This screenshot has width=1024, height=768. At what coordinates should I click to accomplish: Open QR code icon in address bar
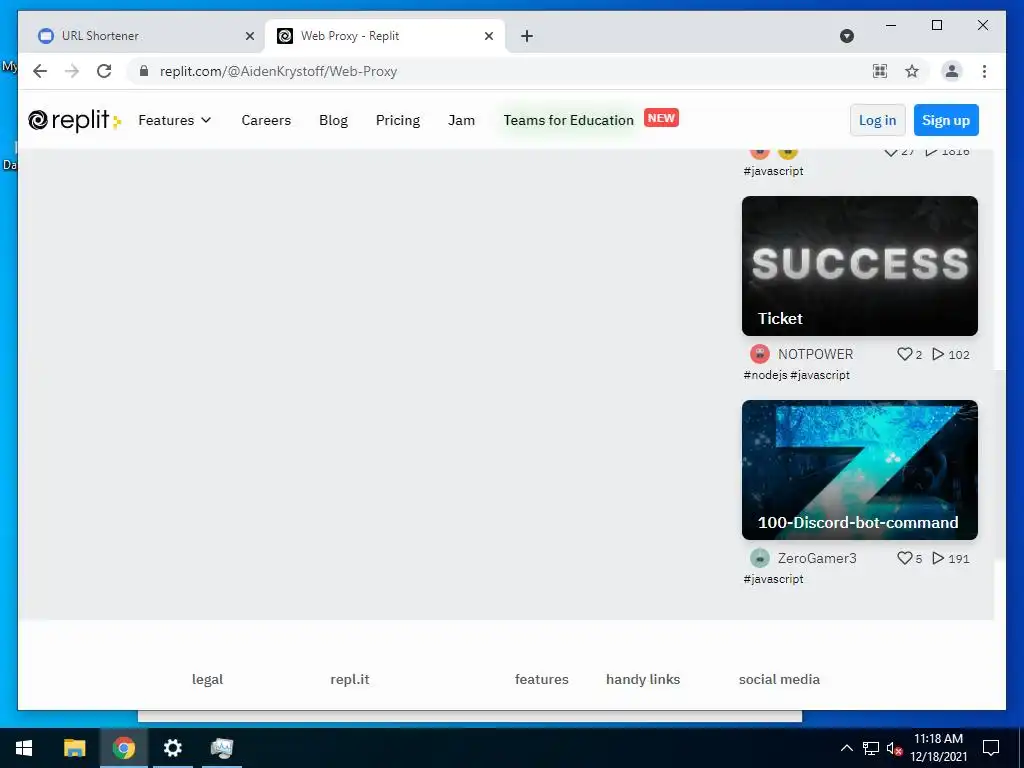click(x=880, y=71)
